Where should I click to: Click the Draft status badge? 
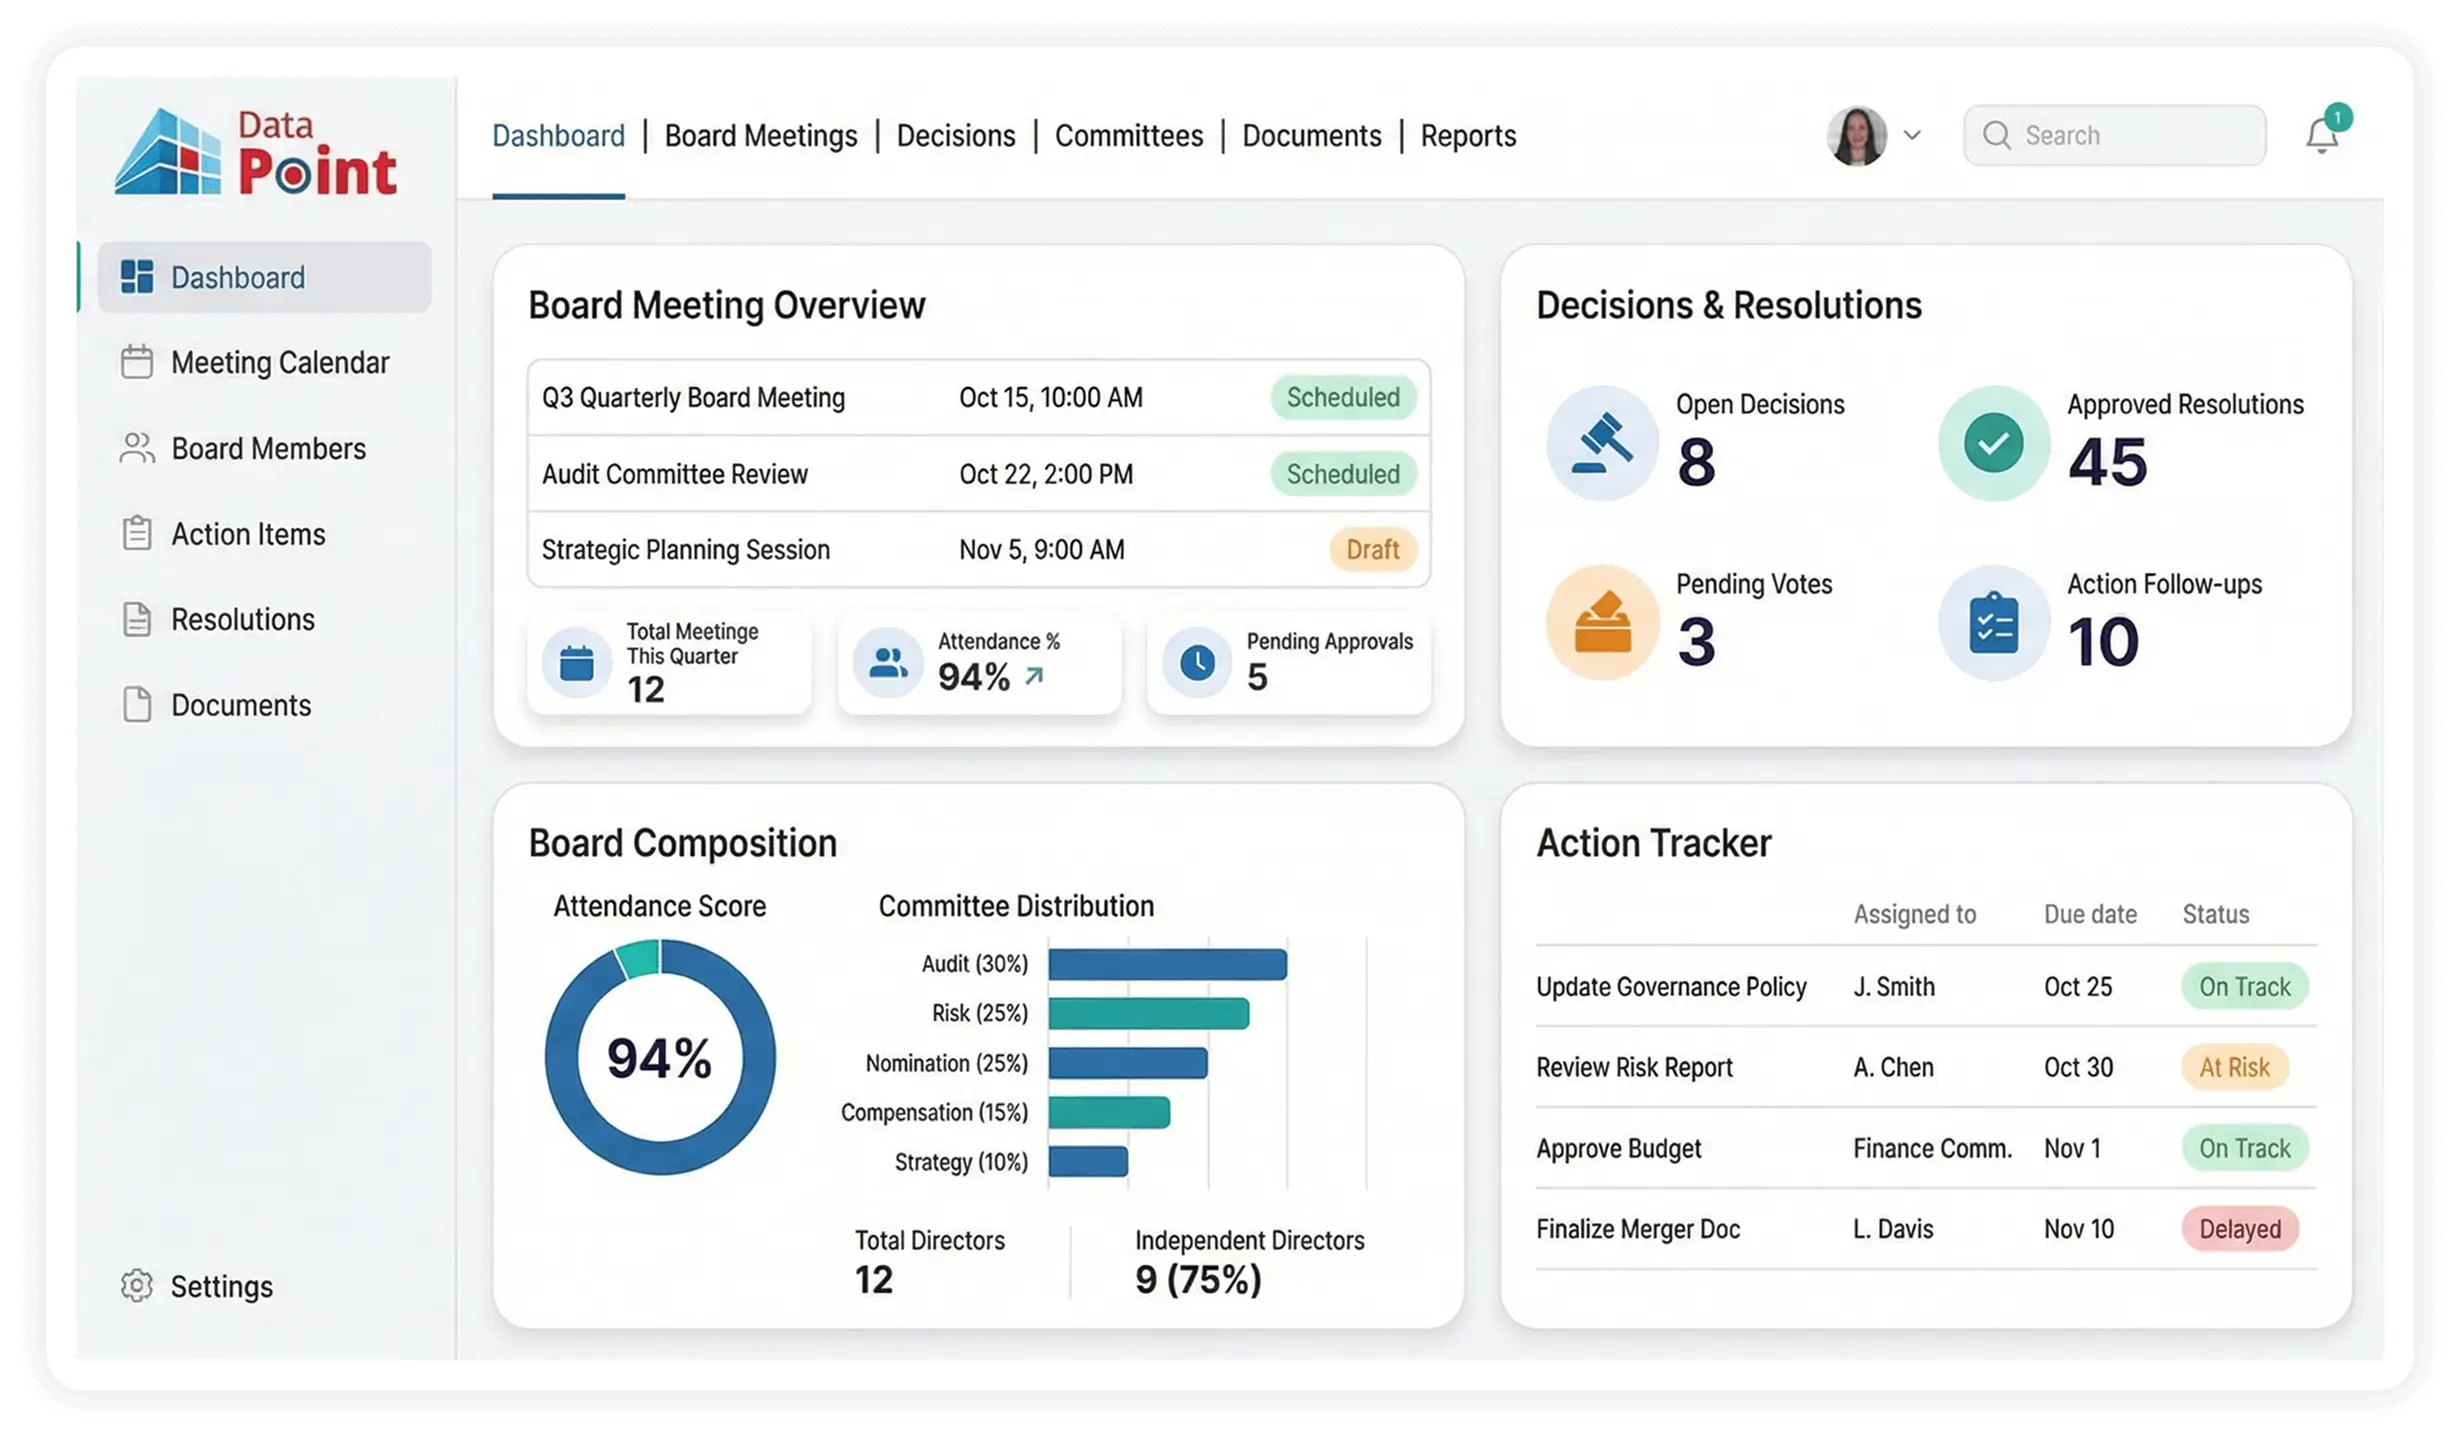pos(1372,550)
